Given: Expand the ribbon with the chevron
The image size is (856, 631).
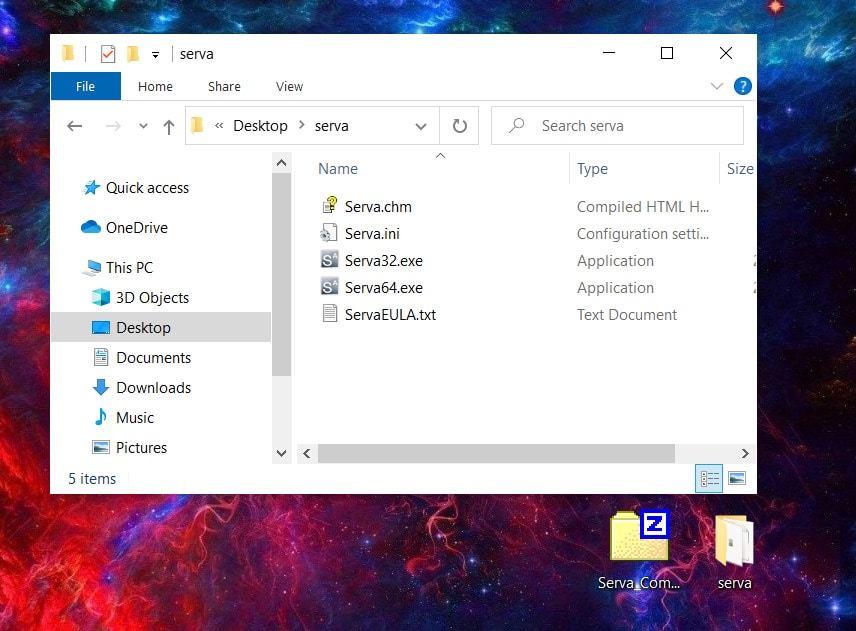Looking at the screenshot, I should point(717,86).
